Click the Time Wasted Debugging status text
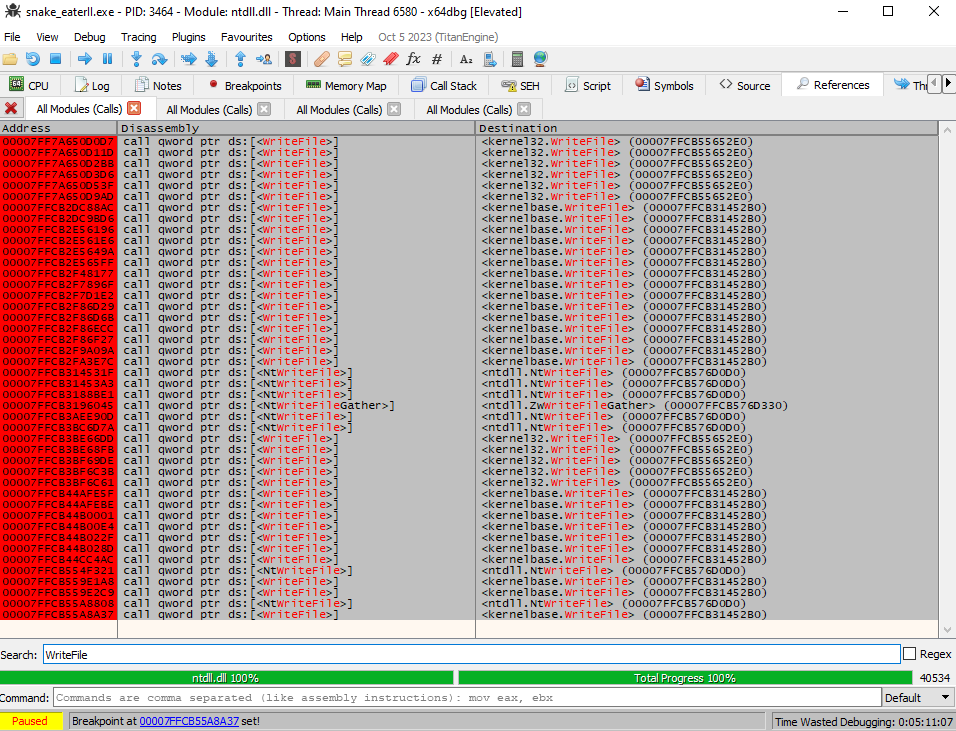 [864, 721]
